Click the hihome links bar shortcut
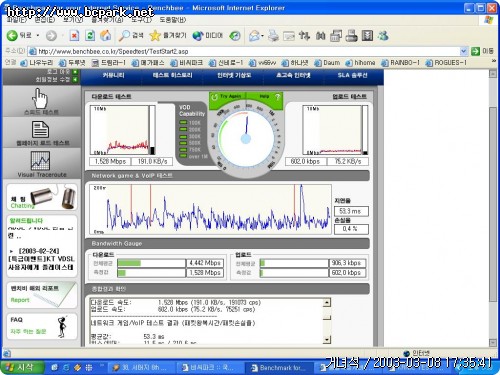This screenshot has height=375, width=500. 360,63
